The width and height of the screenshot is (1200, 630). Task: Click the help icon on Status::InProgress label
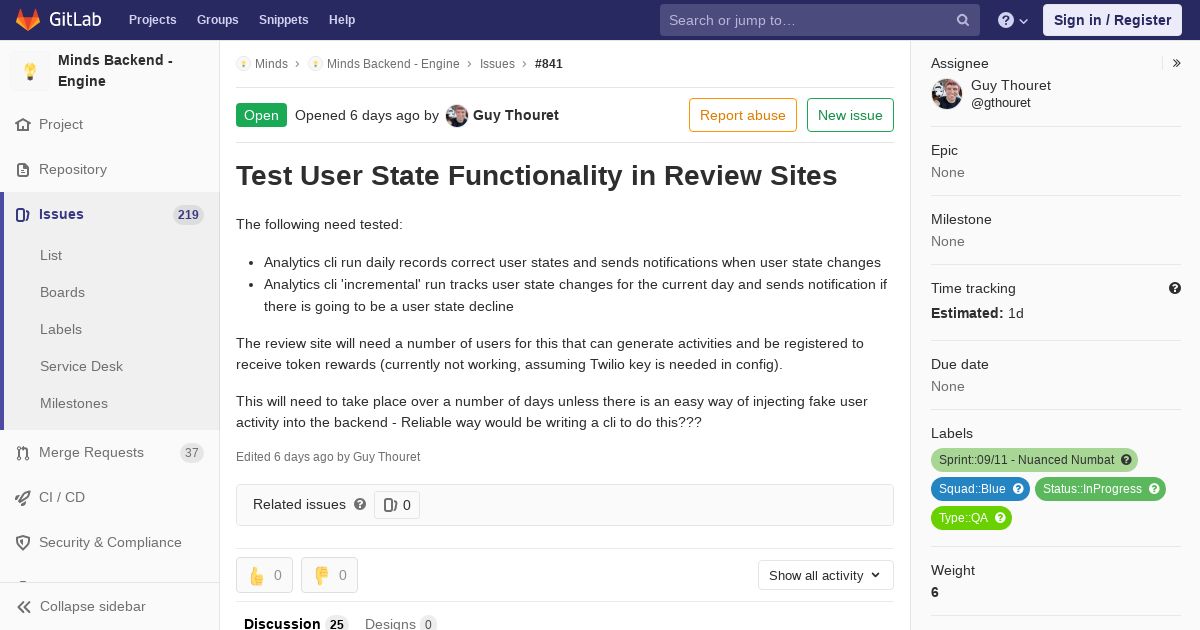[x=1154, y=489]
